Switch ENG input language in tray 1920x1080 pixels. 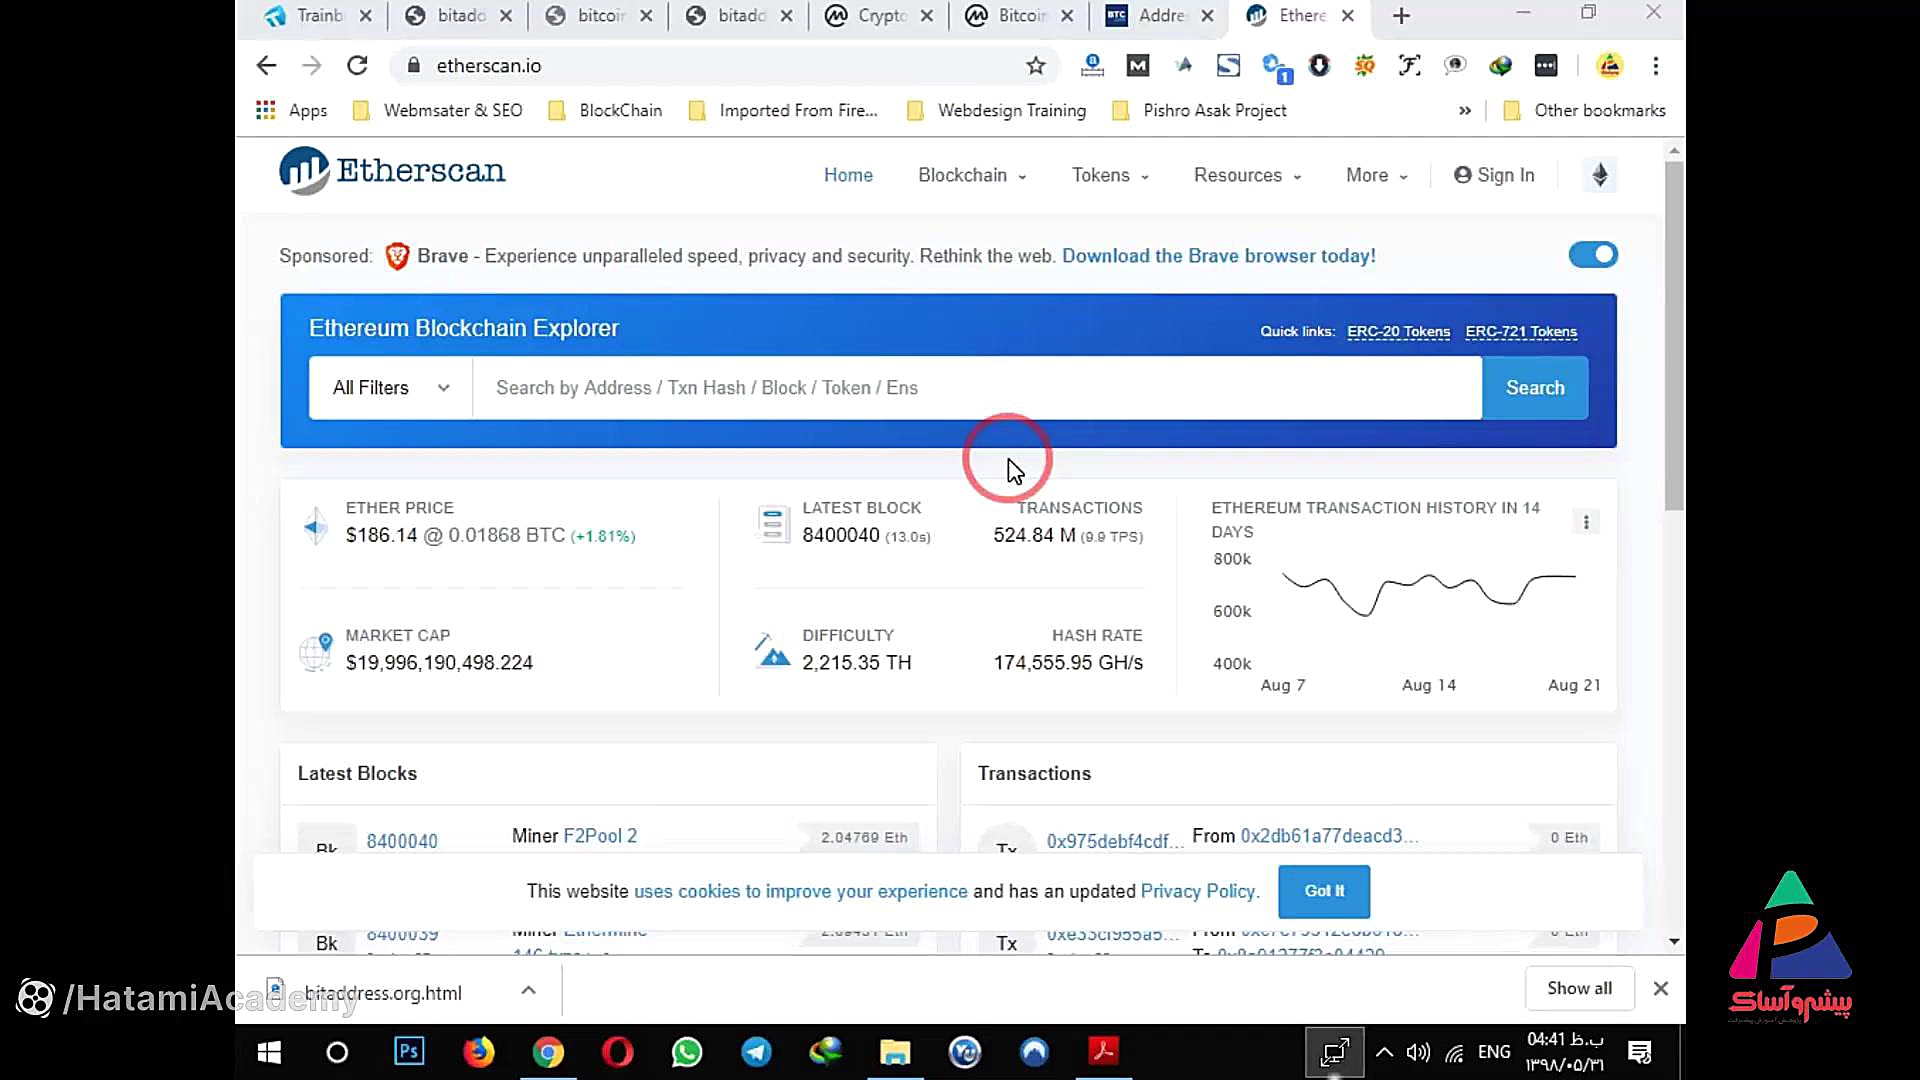(x=1494, y=1052)
